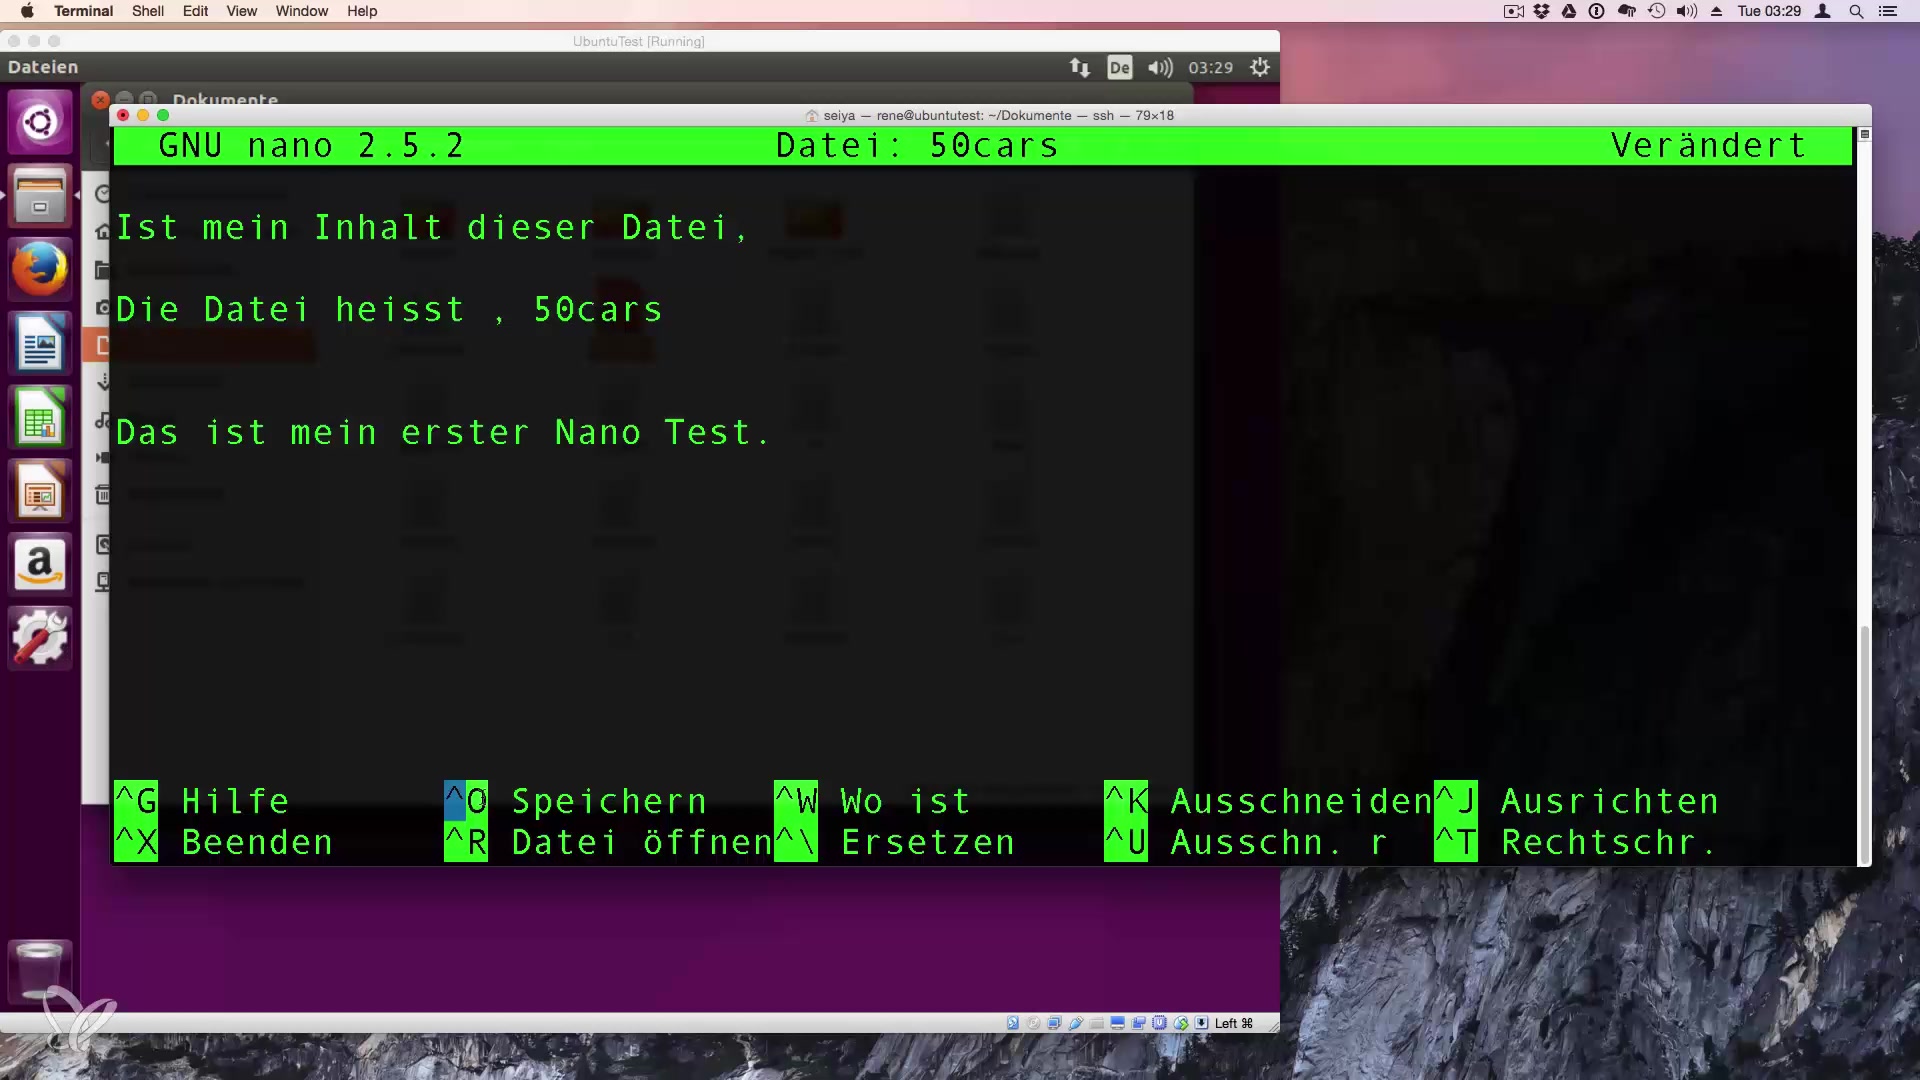Toggle the De keyboard layout indicator
Screen dimensions: 1920x1080
1119,67
